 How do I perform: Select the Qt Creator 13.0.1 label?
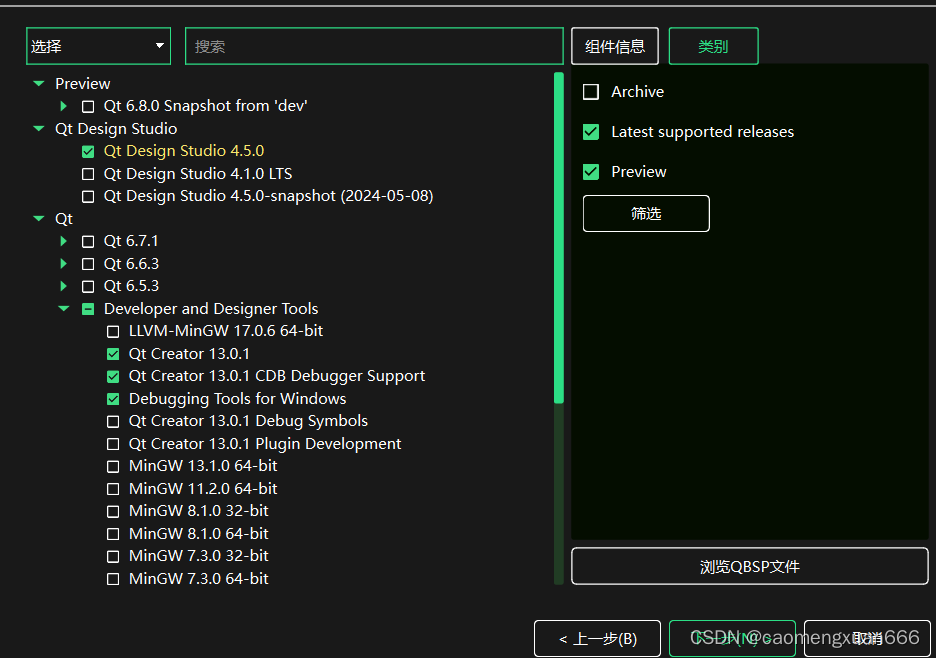(189, 353)
